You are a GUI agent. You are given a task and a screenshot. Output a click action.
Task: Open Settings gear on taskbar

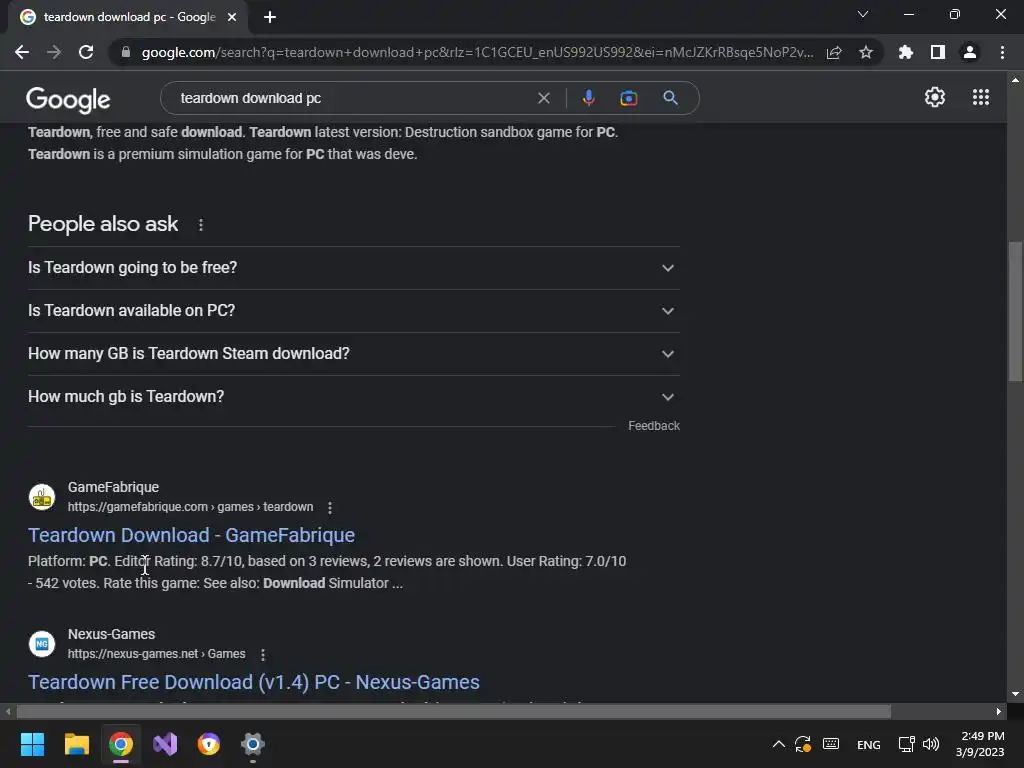point(252,744)
